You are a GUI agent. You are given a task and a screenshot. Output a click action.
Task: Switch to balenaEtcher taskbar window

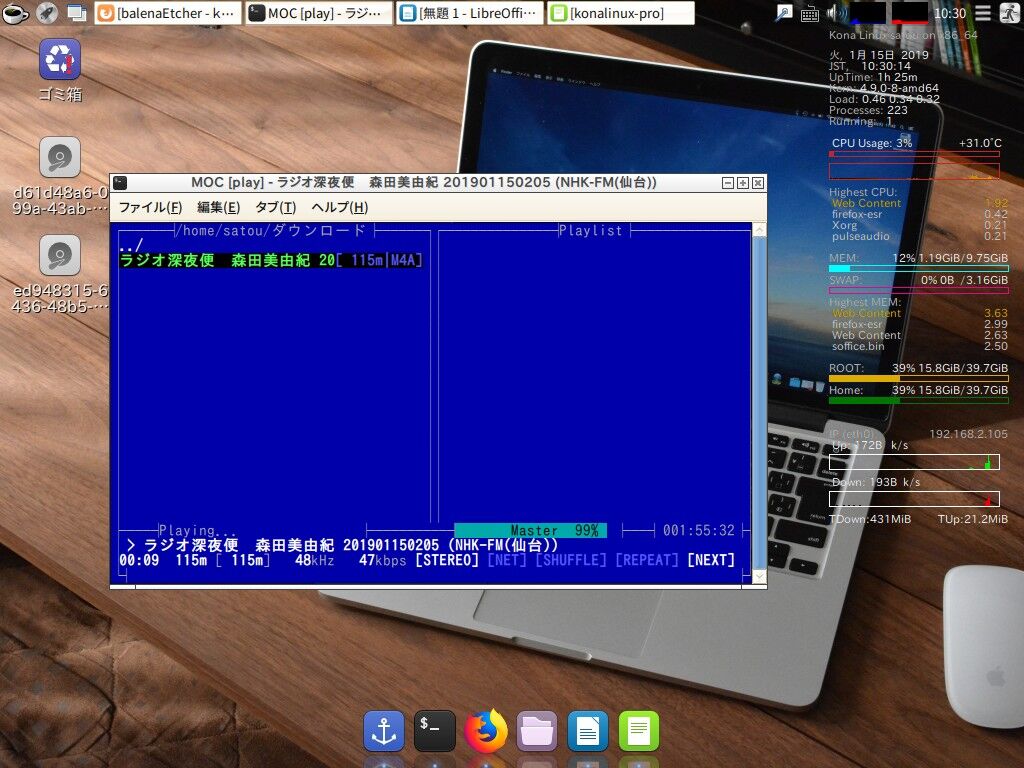(168, 12)
